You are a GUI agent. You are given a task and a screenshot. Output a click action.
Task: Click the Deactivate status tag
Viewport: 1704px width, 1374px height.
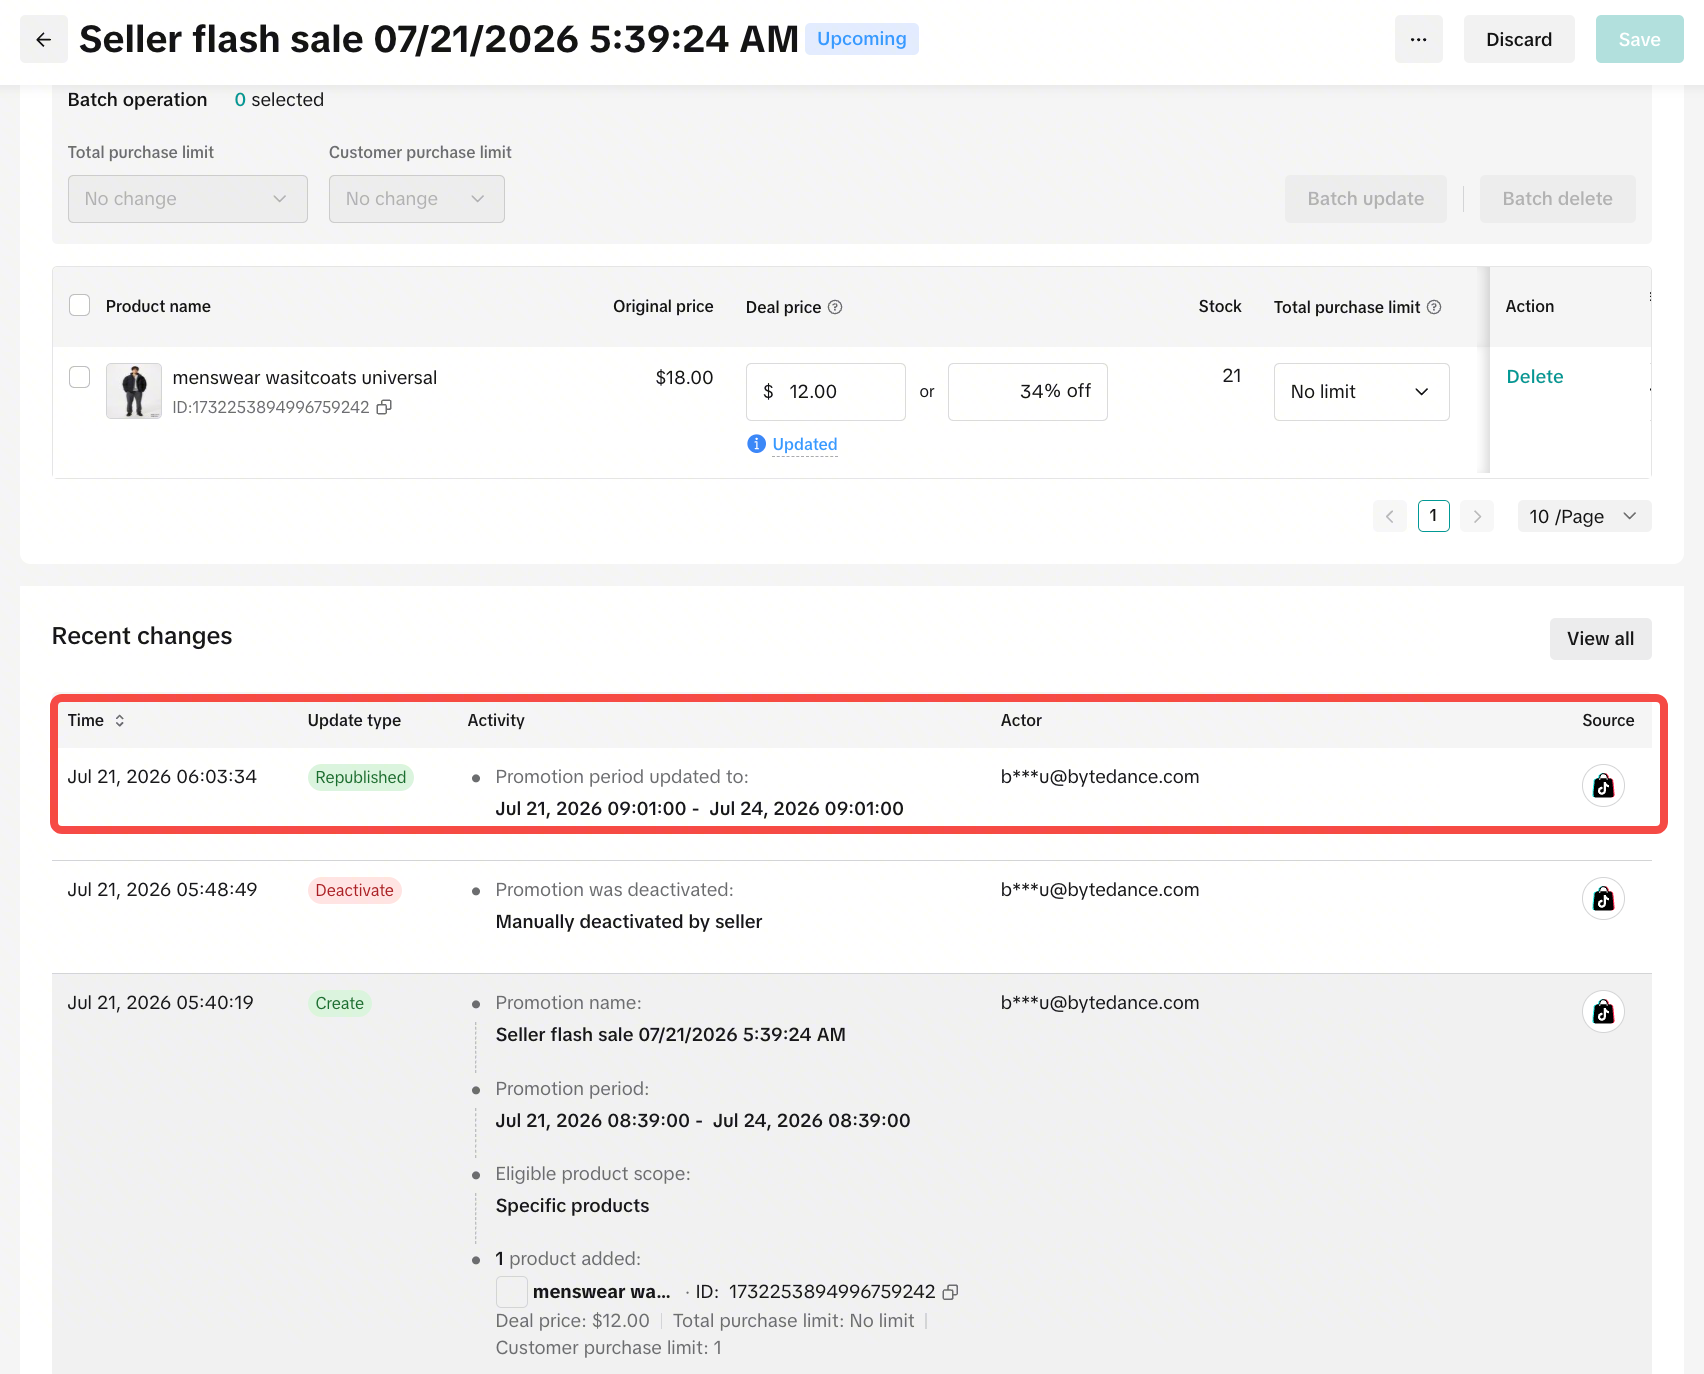click(354, 890)
